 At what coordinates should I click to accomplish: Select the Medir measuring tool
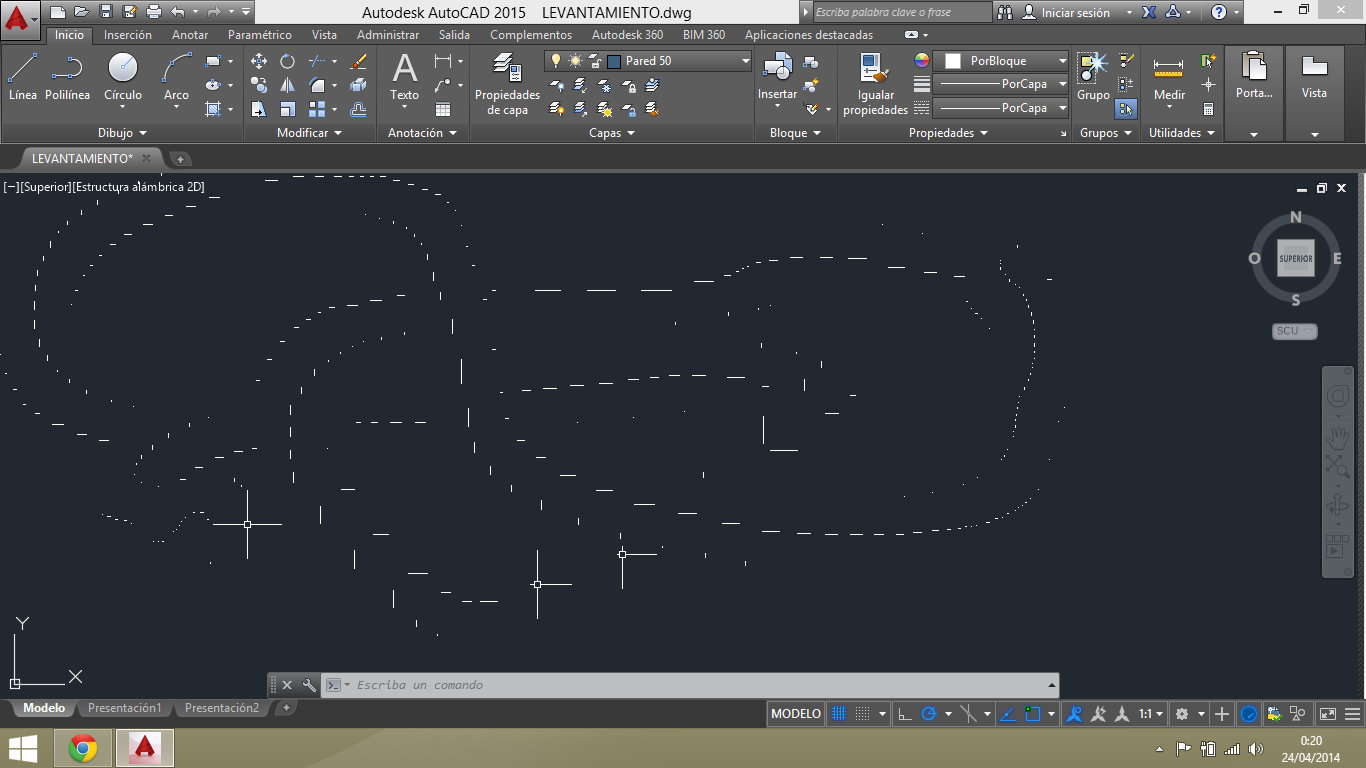1169,77
